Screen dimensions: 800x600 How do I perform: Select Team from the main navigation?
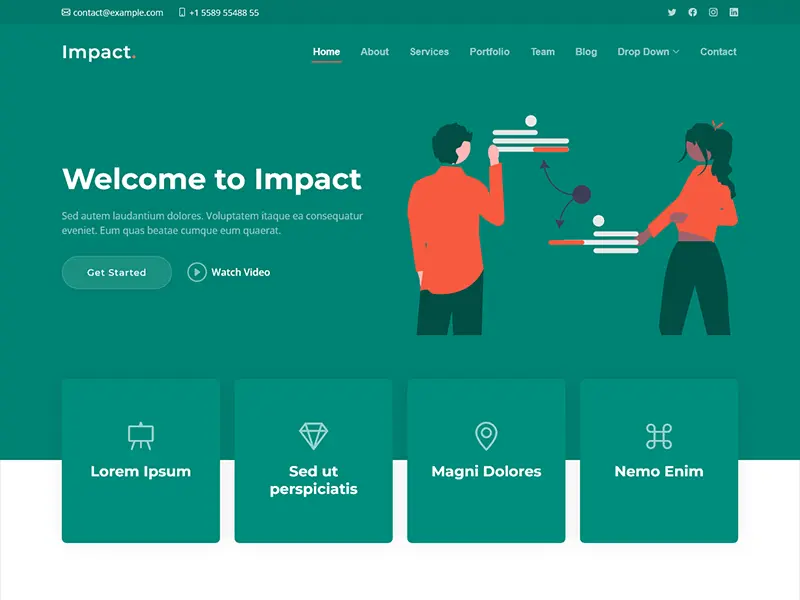coord(542,52)
